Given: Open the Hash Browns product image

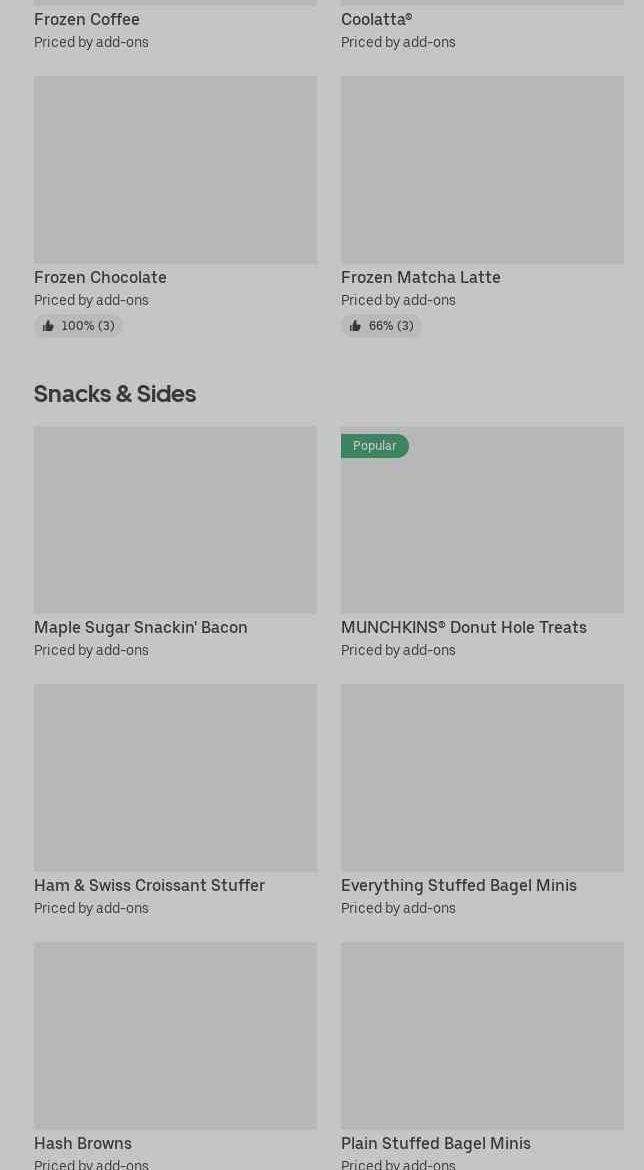Looking at the screenshot, I should [x=175, y=1035].
